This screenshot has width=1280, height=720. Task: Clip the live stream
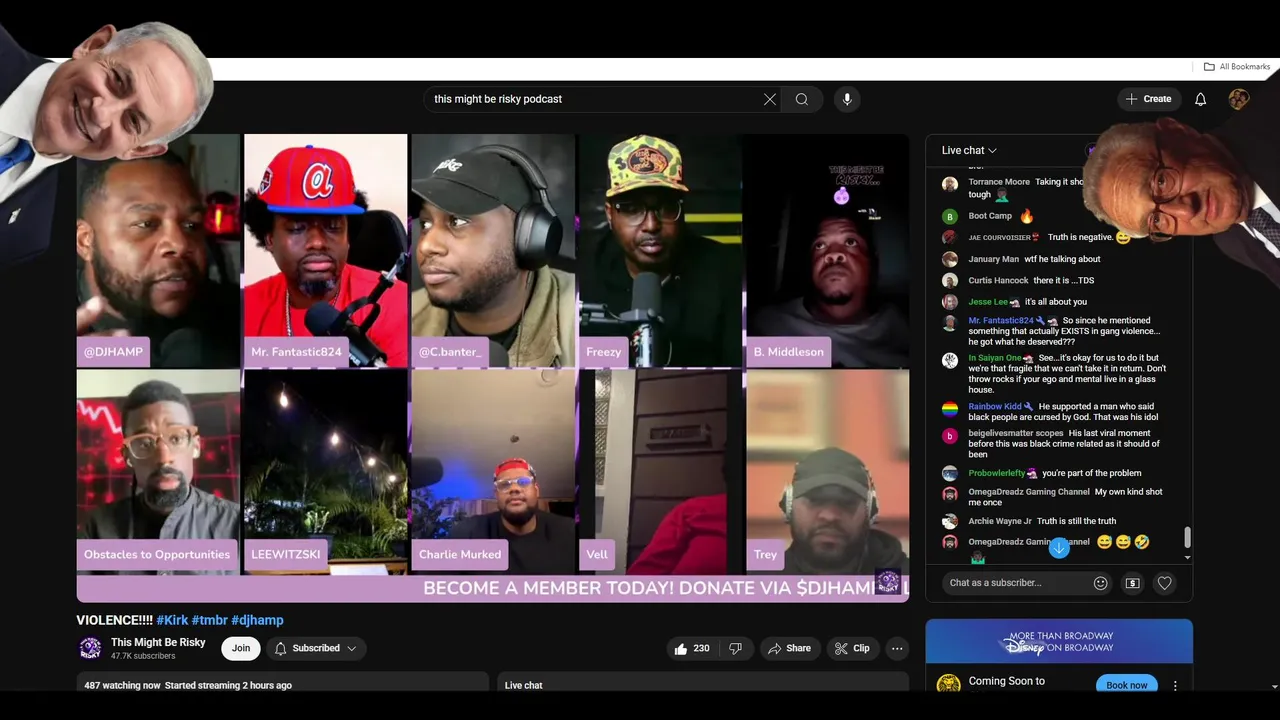[852, 648]
